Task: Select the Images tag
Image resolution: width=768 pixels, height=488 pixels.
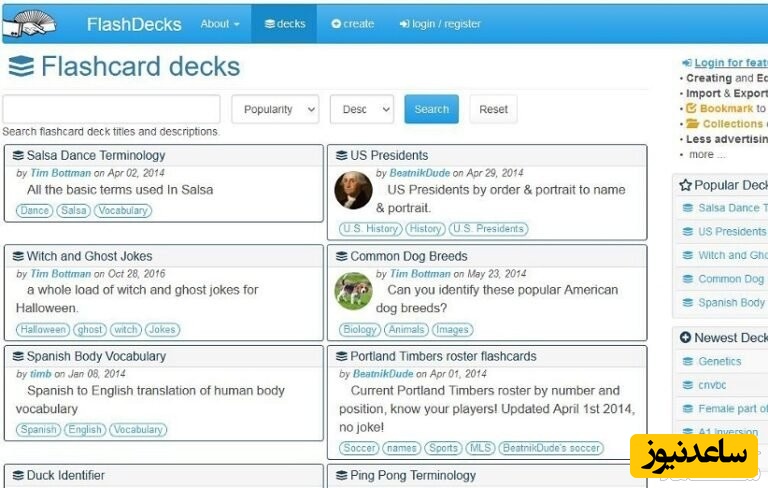Action: (453, 330)
